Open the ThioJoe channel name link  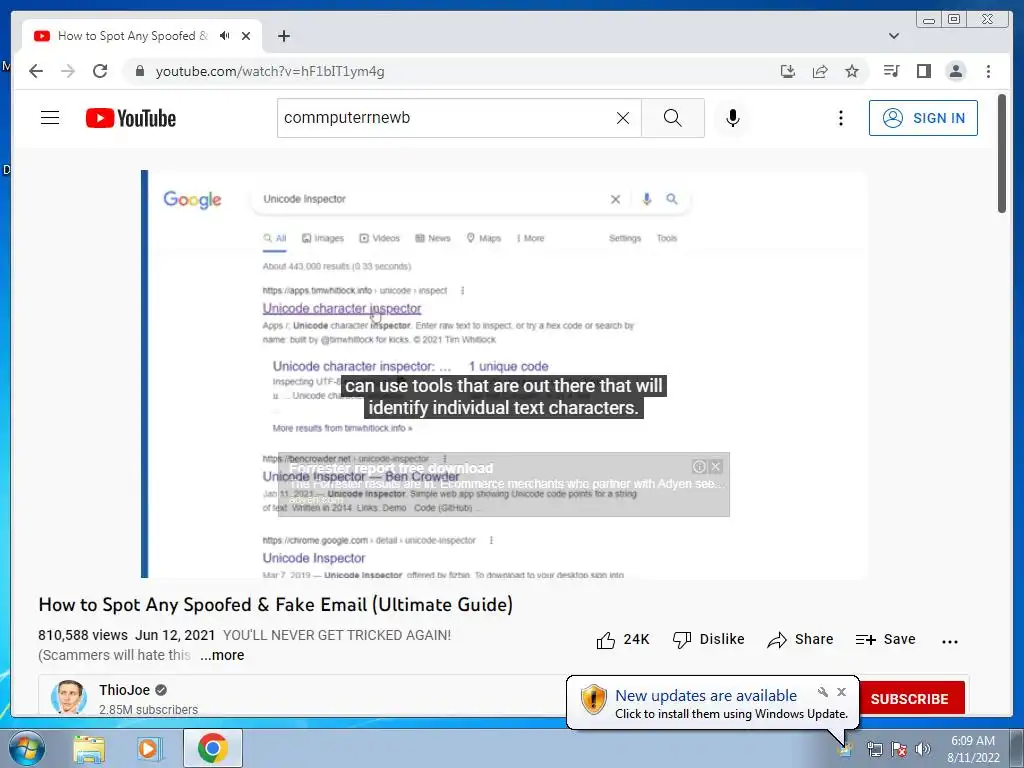click(125, 690)
